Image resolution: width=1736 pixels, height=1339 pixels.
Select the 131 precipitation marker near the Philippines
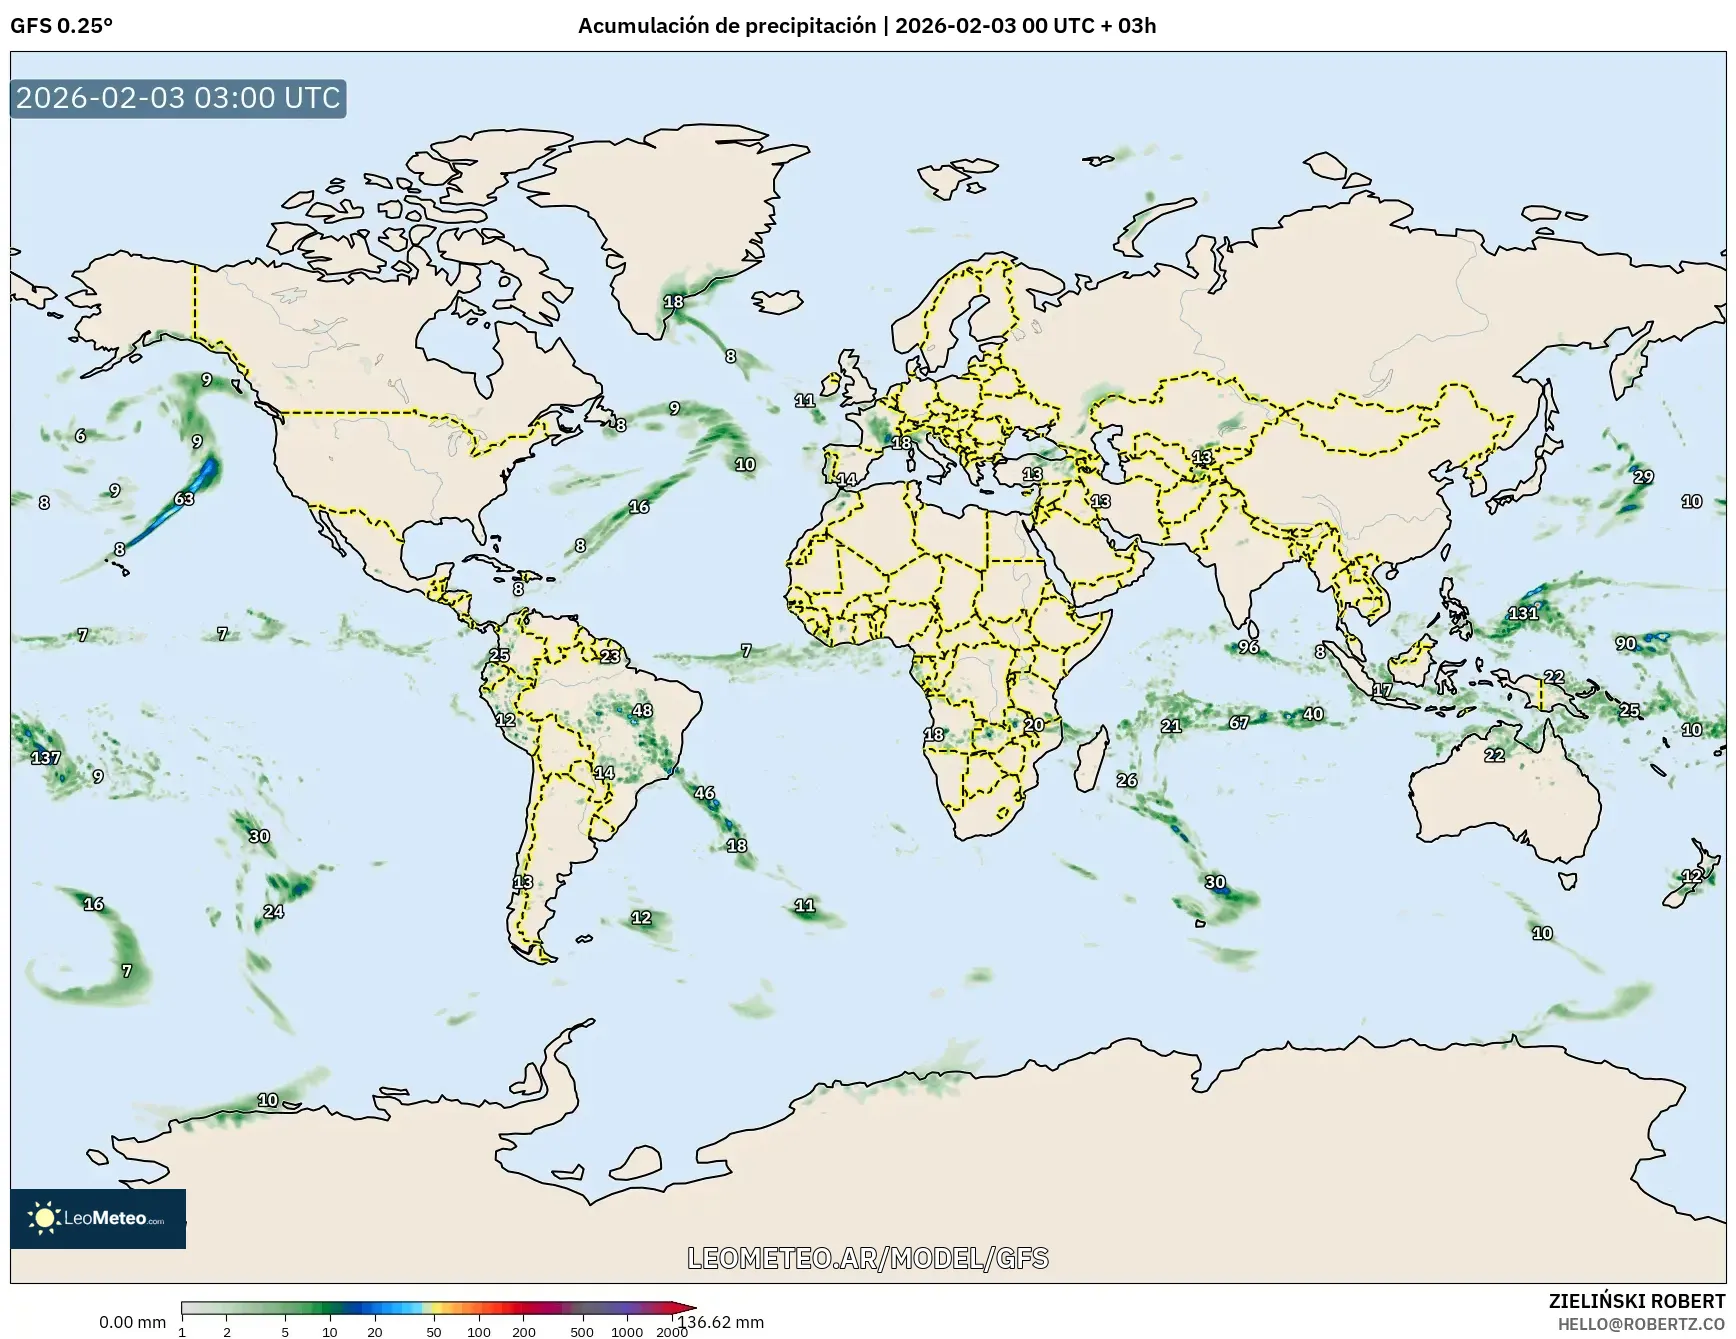1522,613
